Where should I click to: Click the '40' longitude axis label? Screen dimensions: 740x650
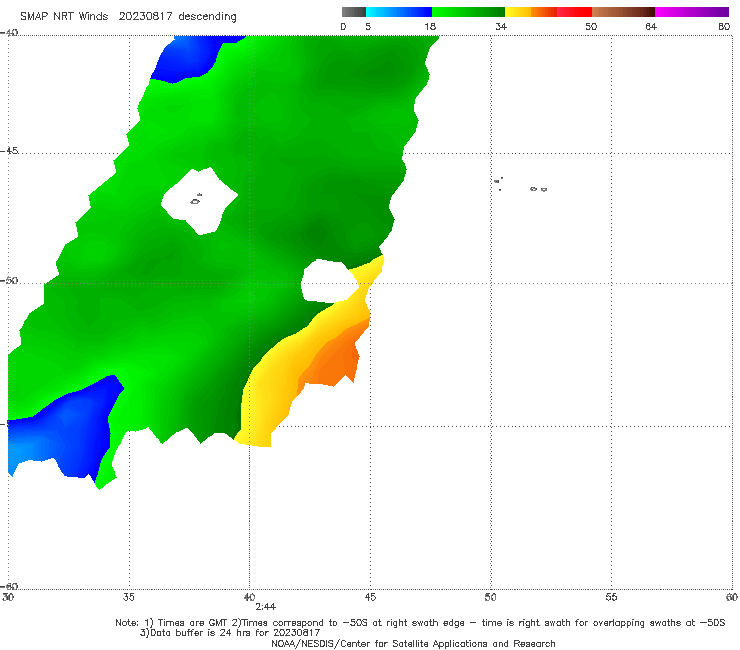pos(249,597)
